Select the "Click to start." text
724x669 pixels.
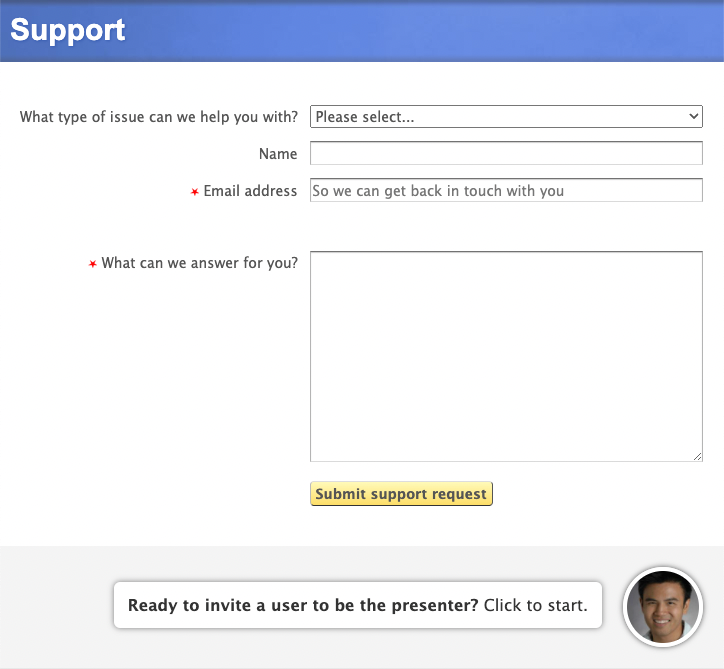pos(535,605)
